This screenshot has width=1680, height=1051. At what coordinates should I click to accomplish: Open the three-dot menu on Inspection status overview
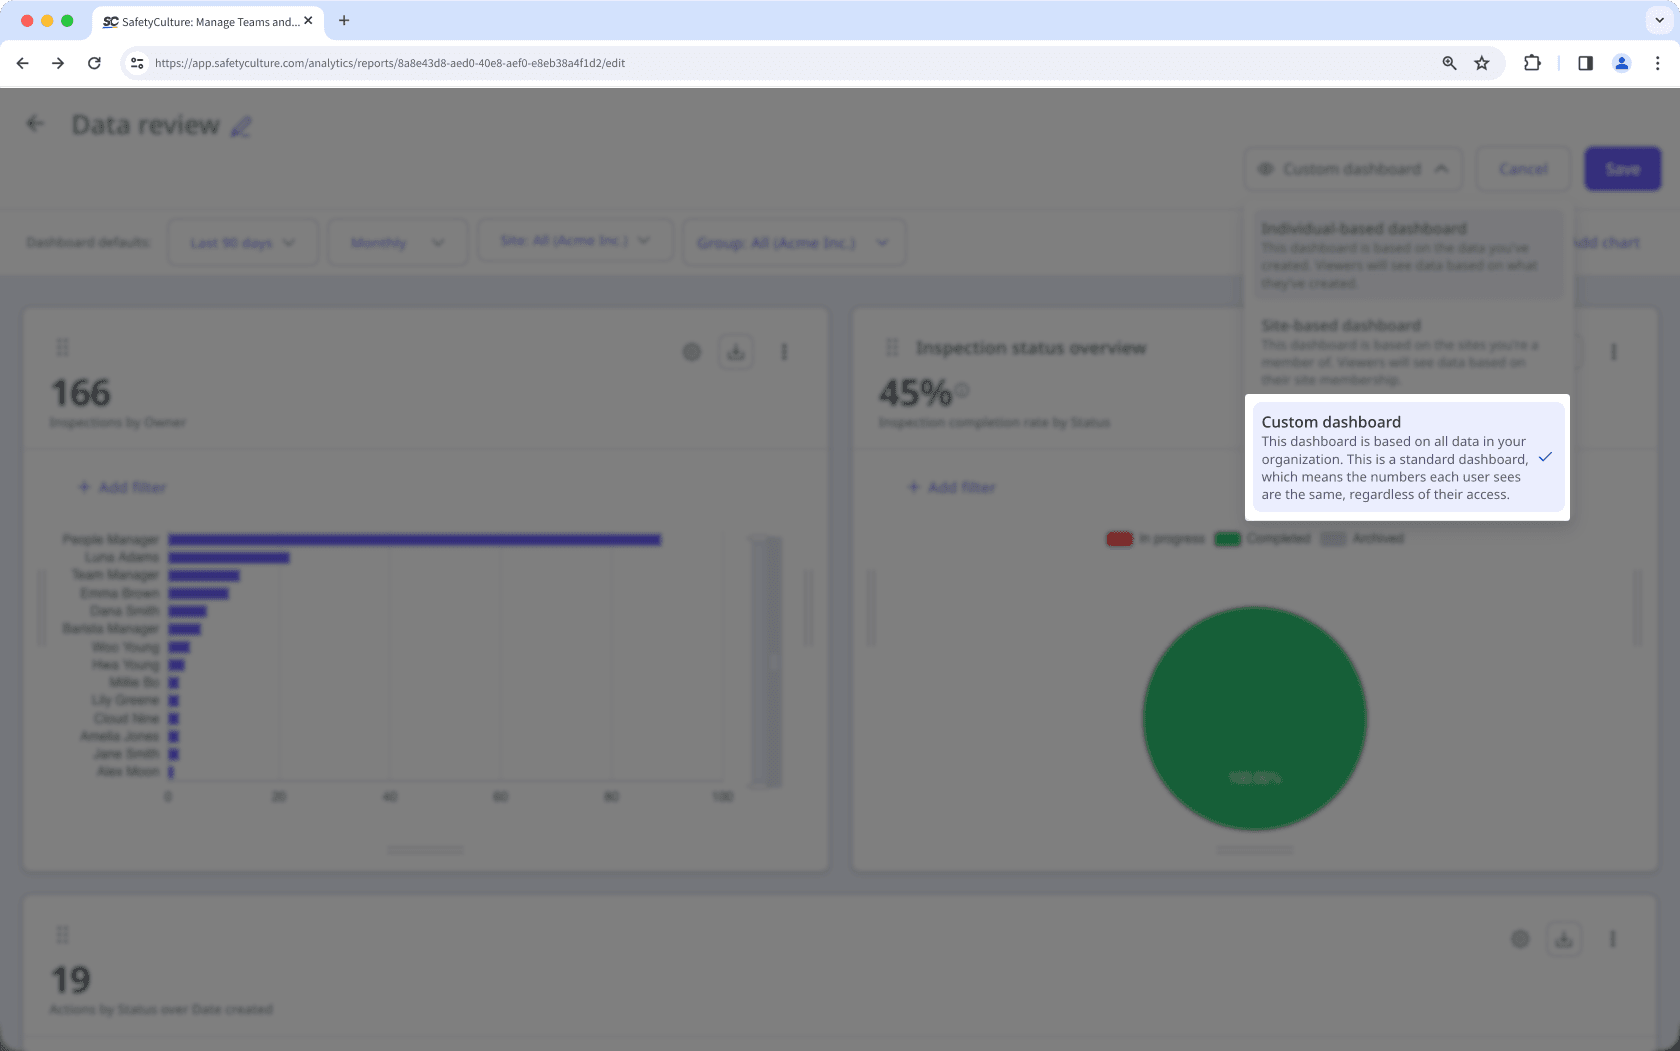tap(1613, 352)
